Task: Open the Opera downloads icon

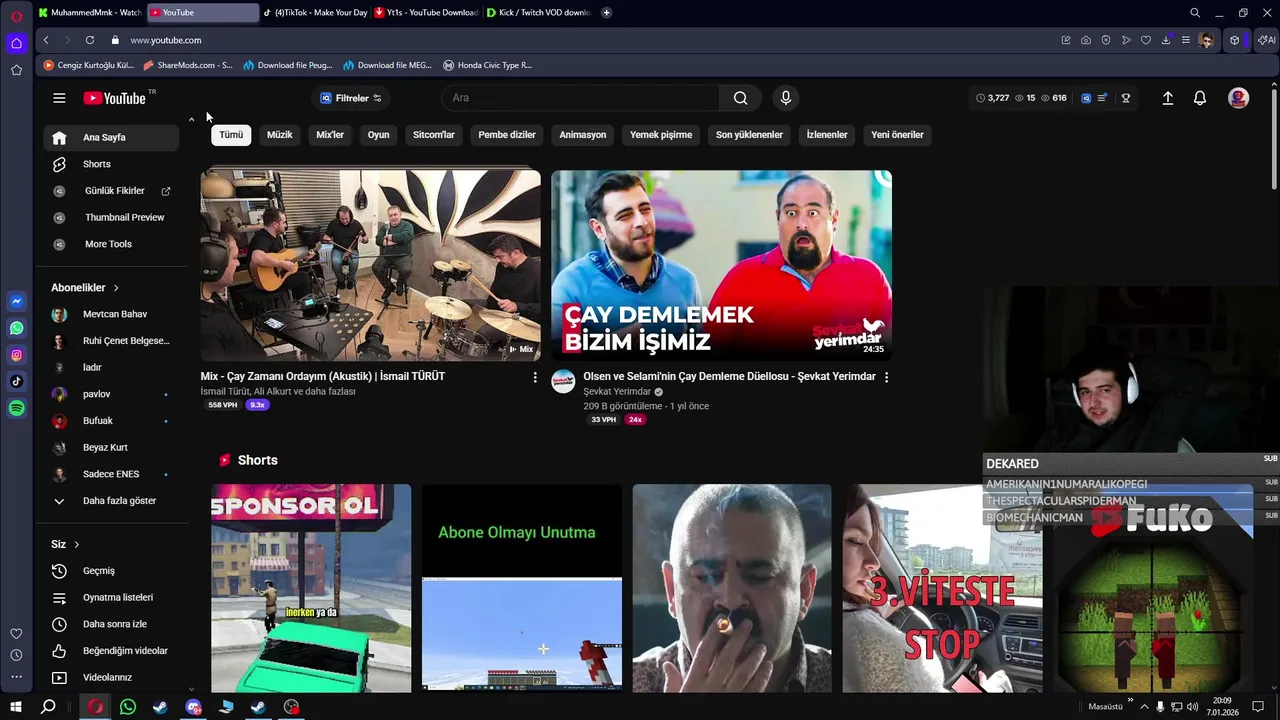Action: coord(1166,40)
